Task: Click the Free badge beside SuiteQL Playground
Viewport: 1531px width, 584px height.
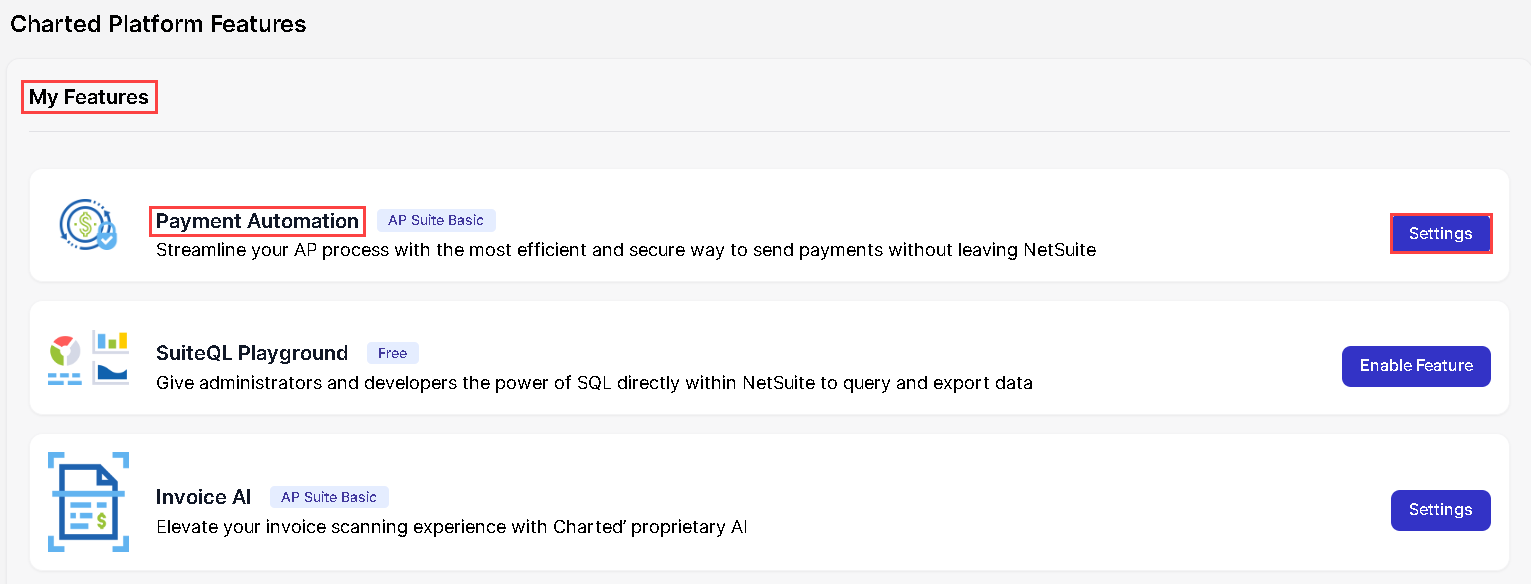Action: [x=393, y=353]
